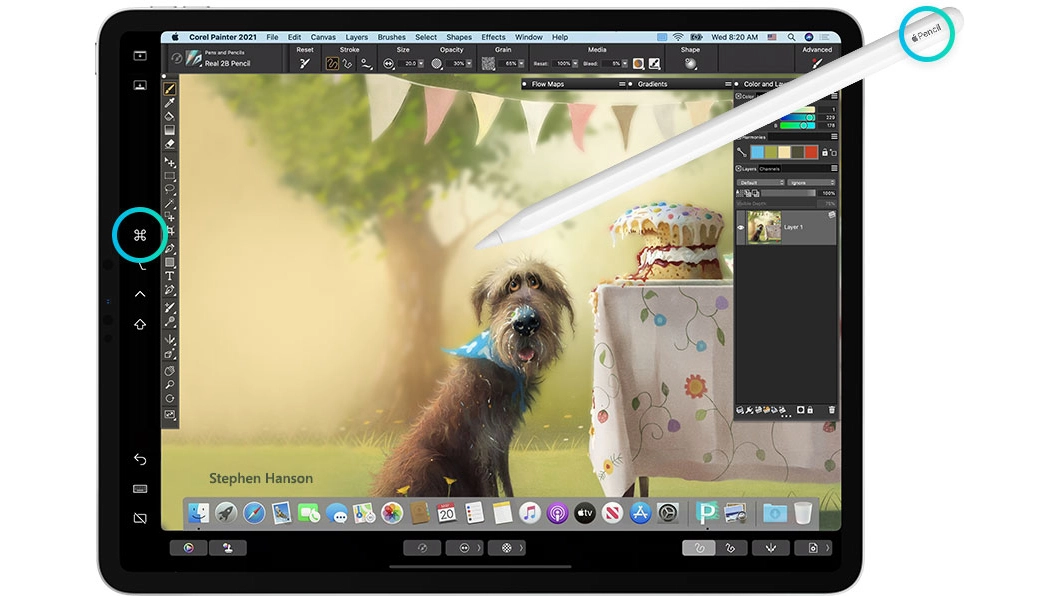Image resolution: width=1060 pixels, height=596 pixels.
Task: Activate the Crop tool
Action: pyautogui.click(x=170, y=231)
